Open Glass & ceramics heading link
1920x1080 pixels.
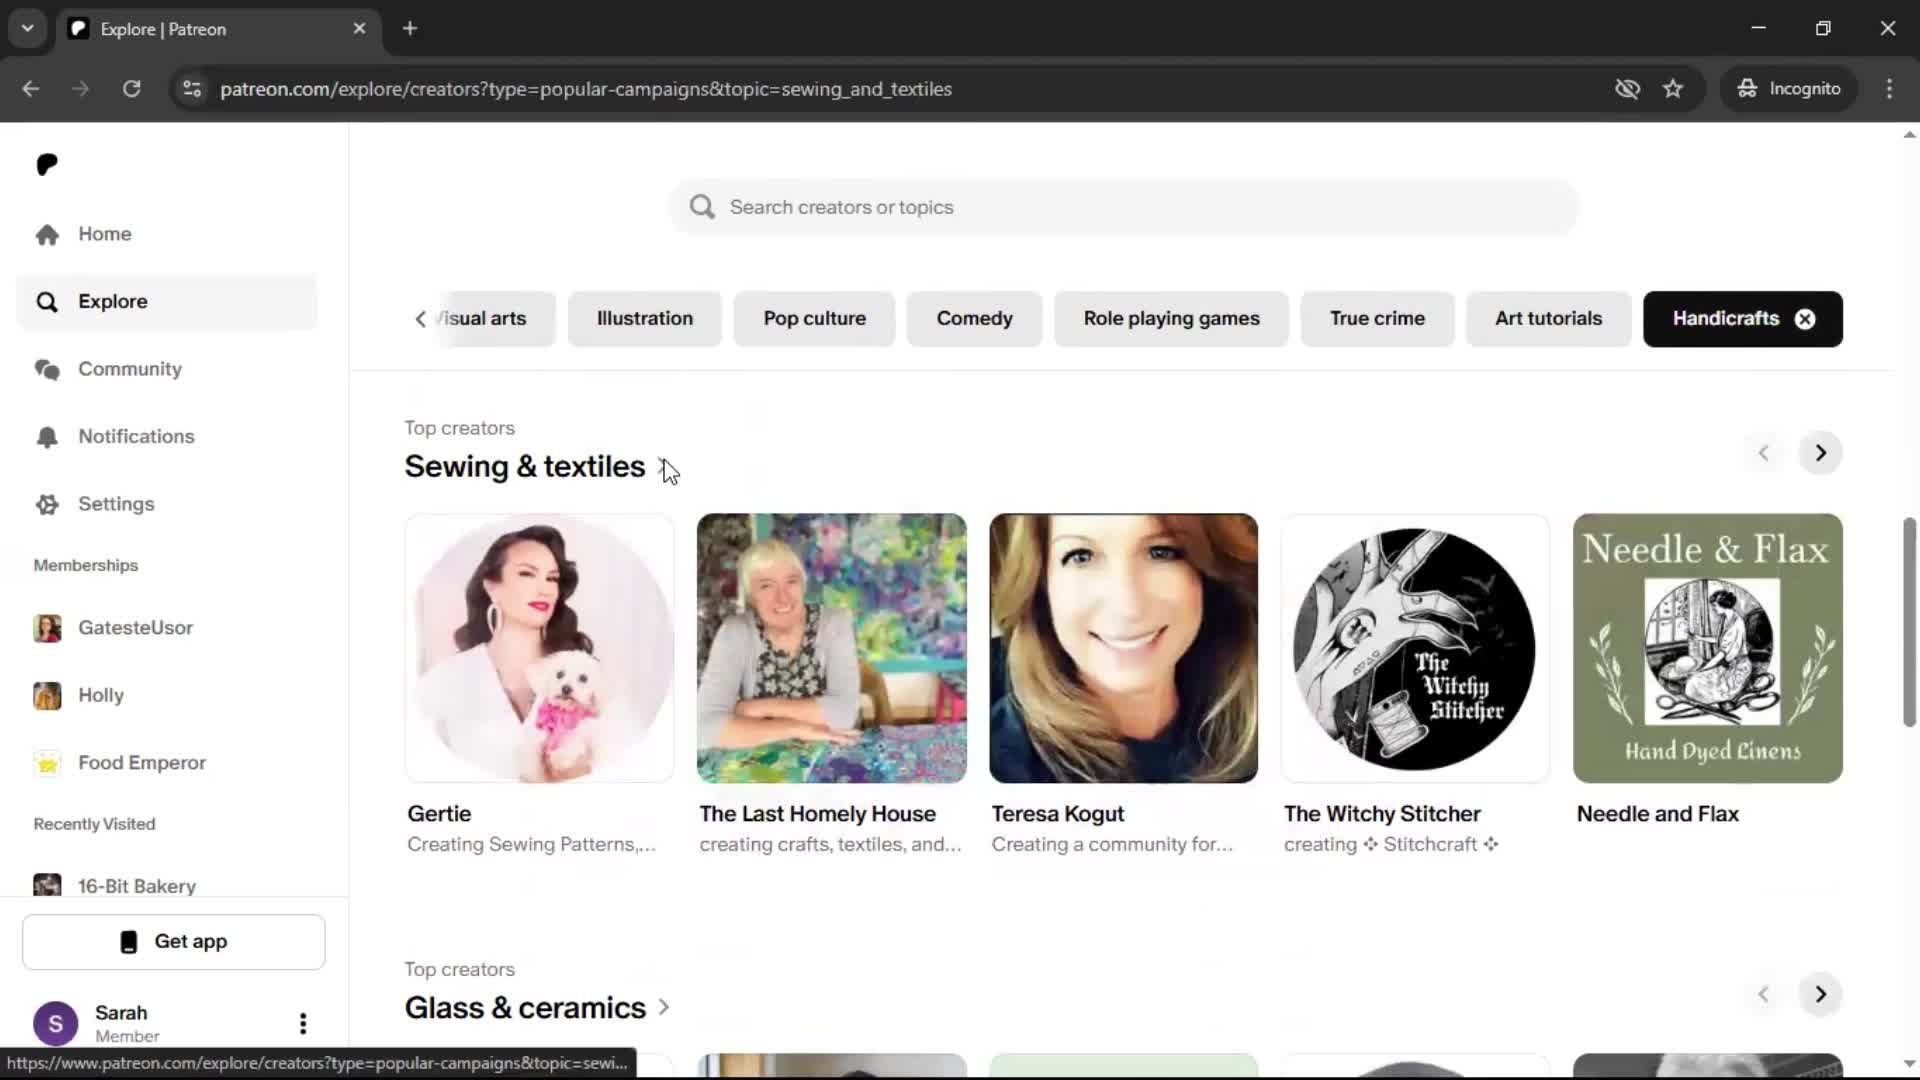pyautogui.click(x=525, y=1008)
